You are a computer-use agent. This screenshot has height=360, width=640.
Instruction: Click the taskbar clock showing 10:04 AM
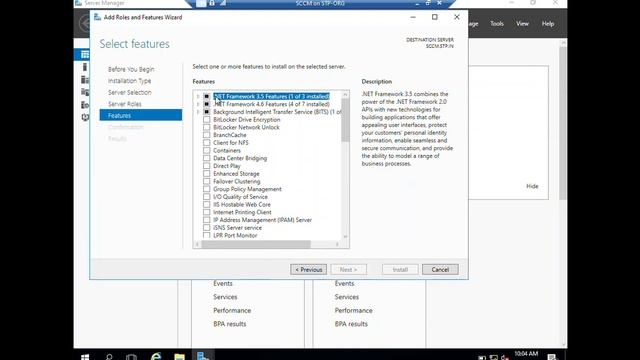526,354
